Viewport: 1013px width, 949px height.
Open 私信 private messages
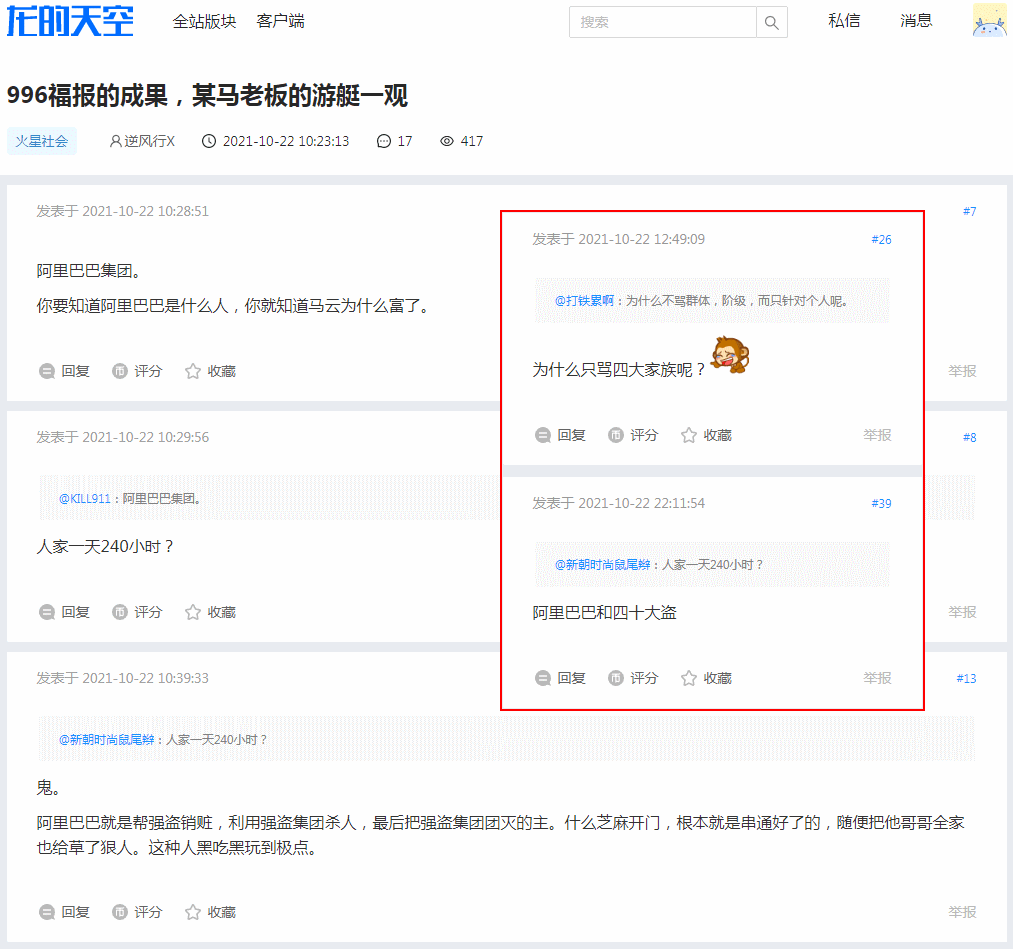844,21
